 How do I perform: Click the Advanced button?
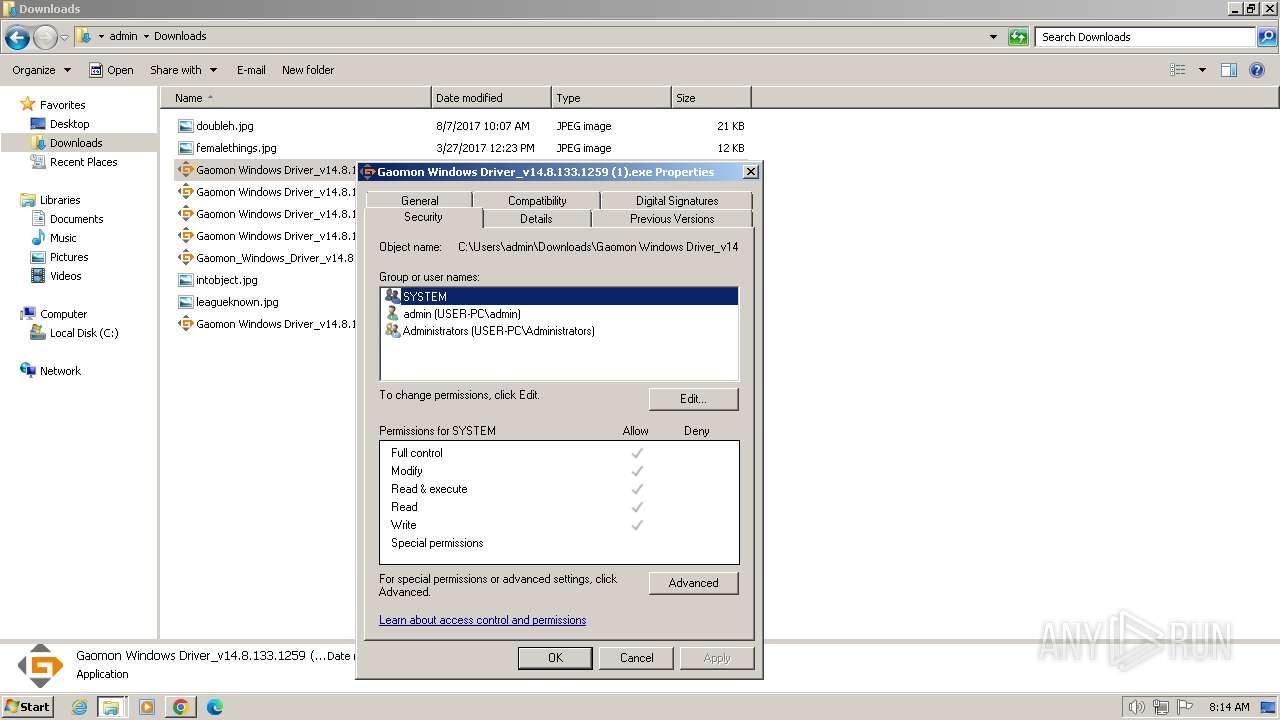click(693, 583)
